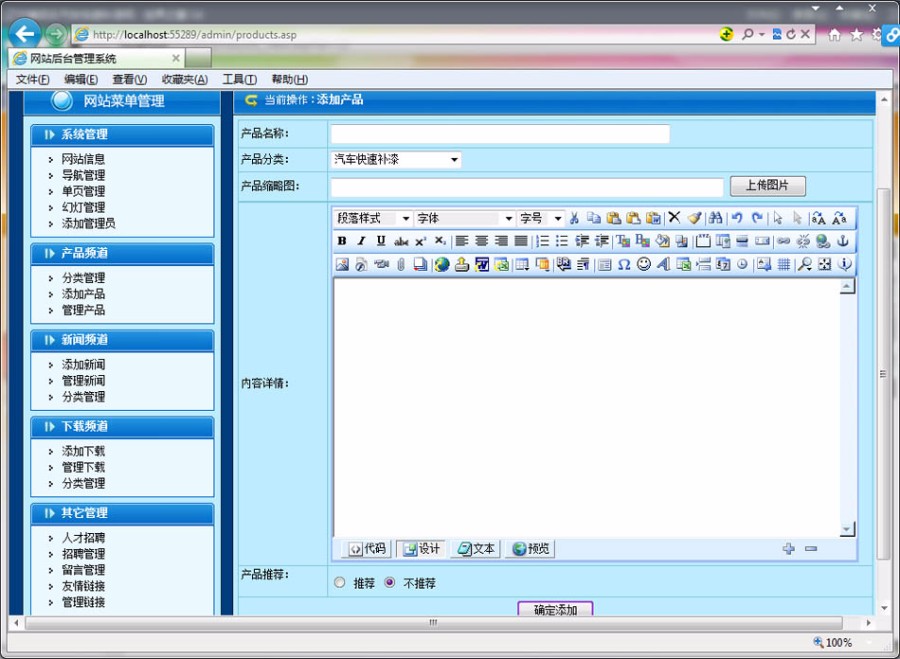Open the 产品分类 category dropdown
Image resolution: width=900 pixels, height=659 pixels.
coord(455,159)
